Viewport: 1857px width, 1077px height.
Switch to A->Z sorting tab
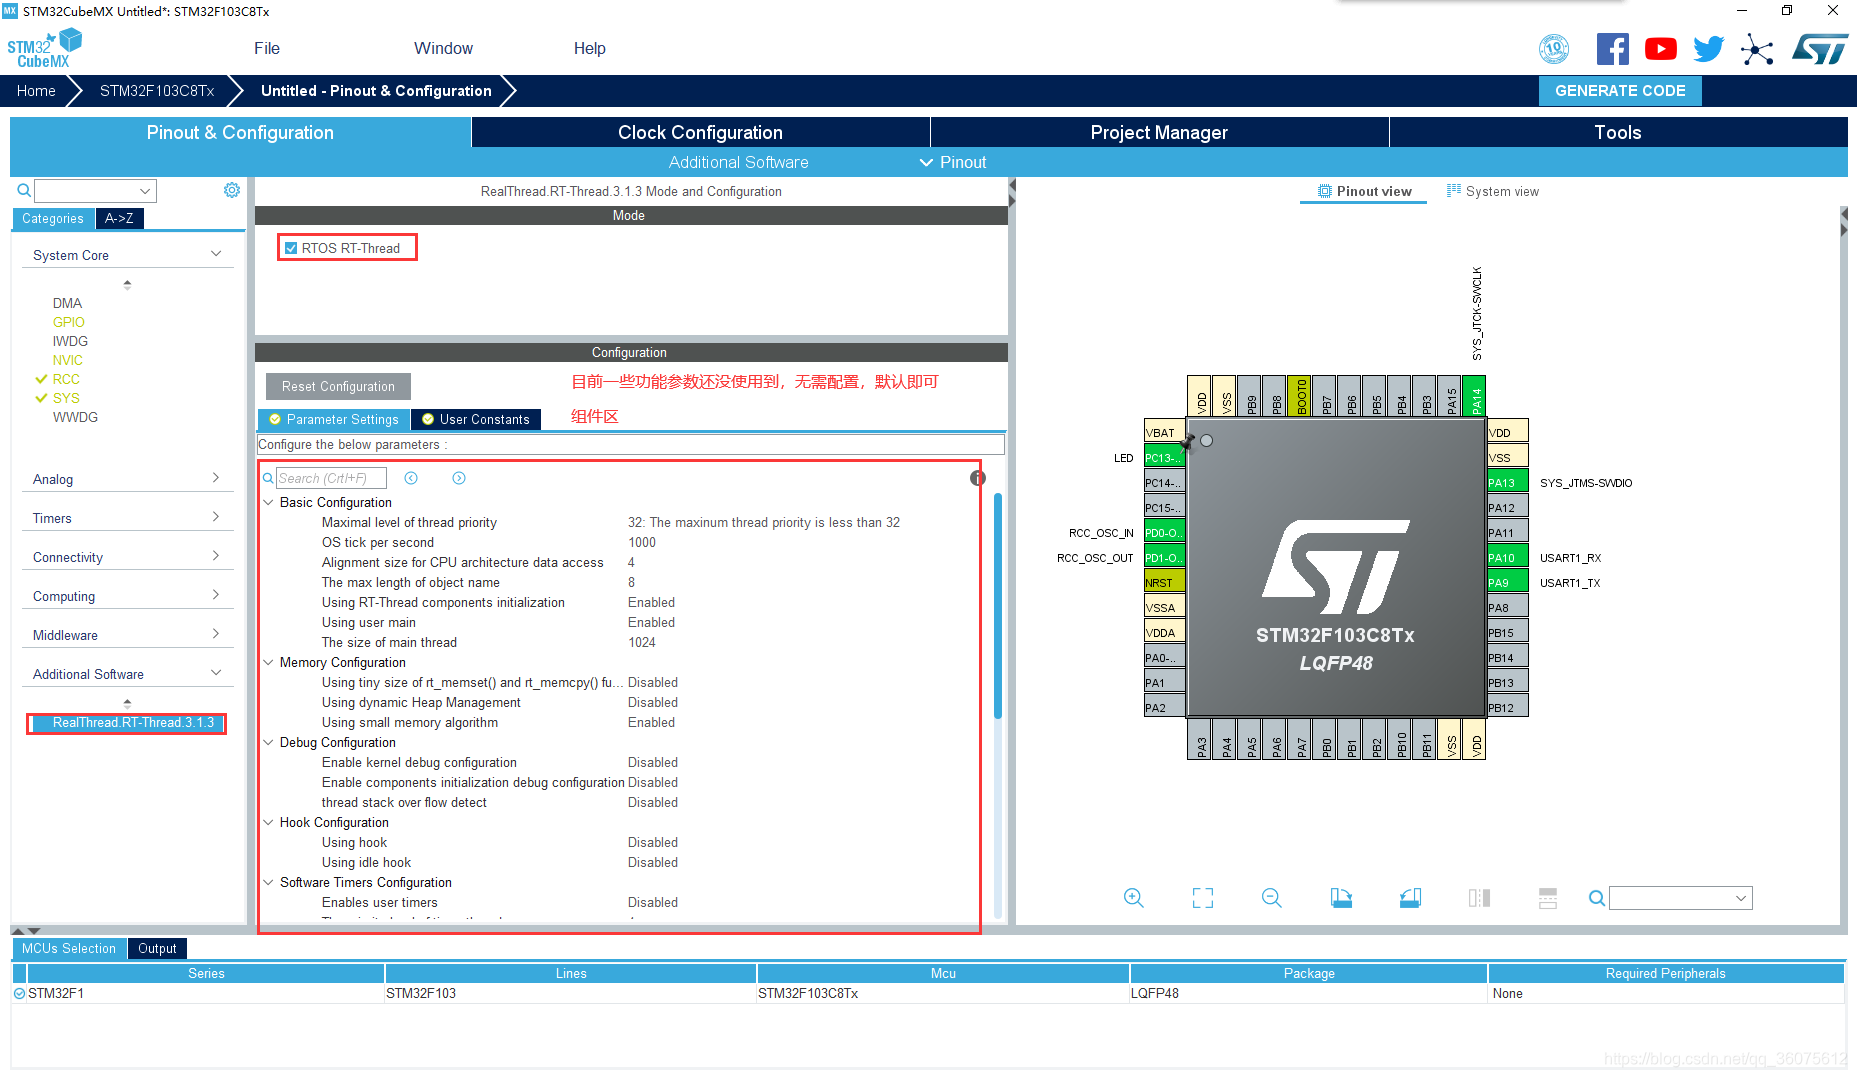coord(119,218)
